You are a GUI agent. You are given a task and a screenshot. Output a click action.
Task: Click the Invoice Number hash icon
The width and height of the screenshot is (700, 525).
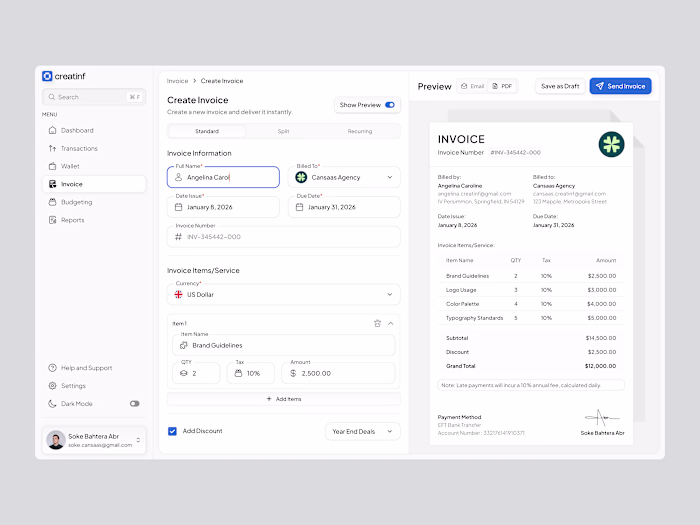pos(179,237)
